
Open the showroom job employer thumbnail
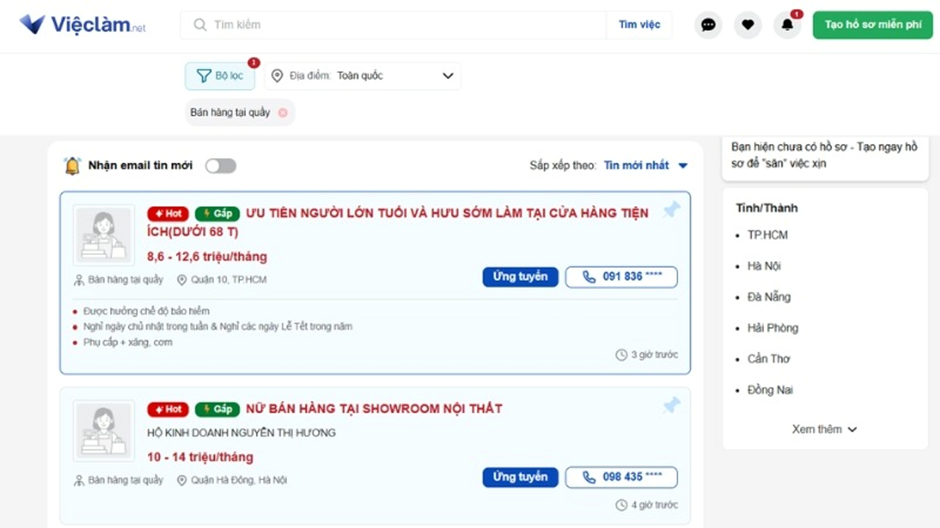(x=104, y=430)
